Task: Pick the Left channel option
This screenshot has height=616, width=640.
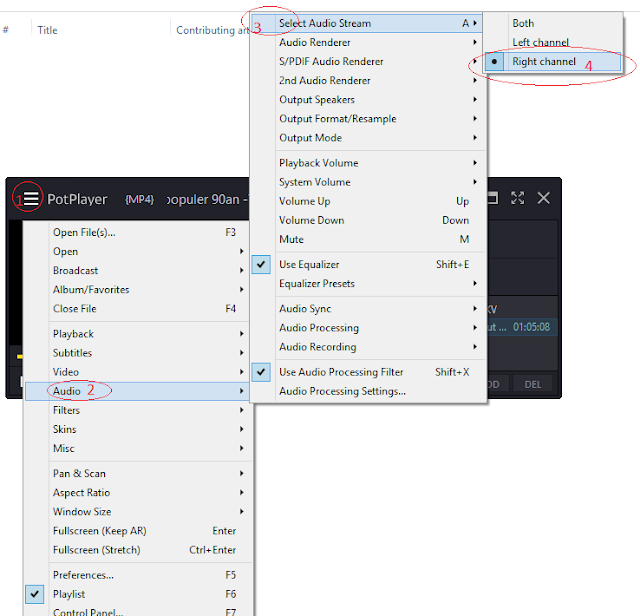Action: point(552,42)
